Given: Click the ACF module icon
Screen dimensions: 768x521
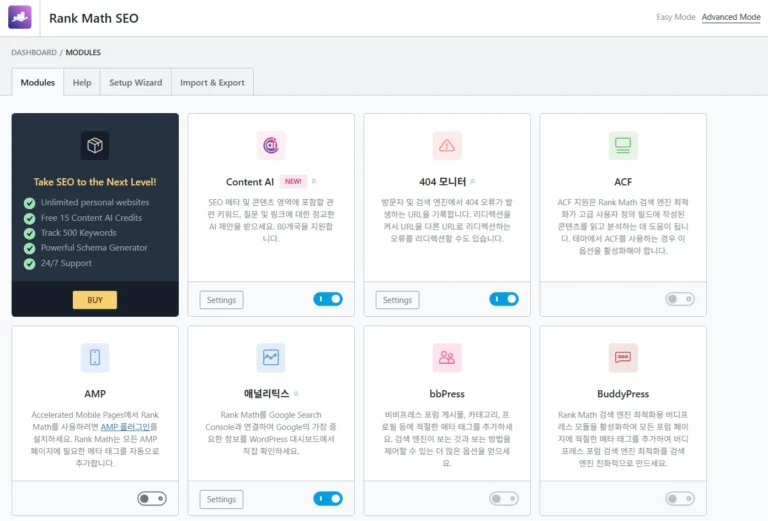Looking at the screenshot, I should (623, 145).
